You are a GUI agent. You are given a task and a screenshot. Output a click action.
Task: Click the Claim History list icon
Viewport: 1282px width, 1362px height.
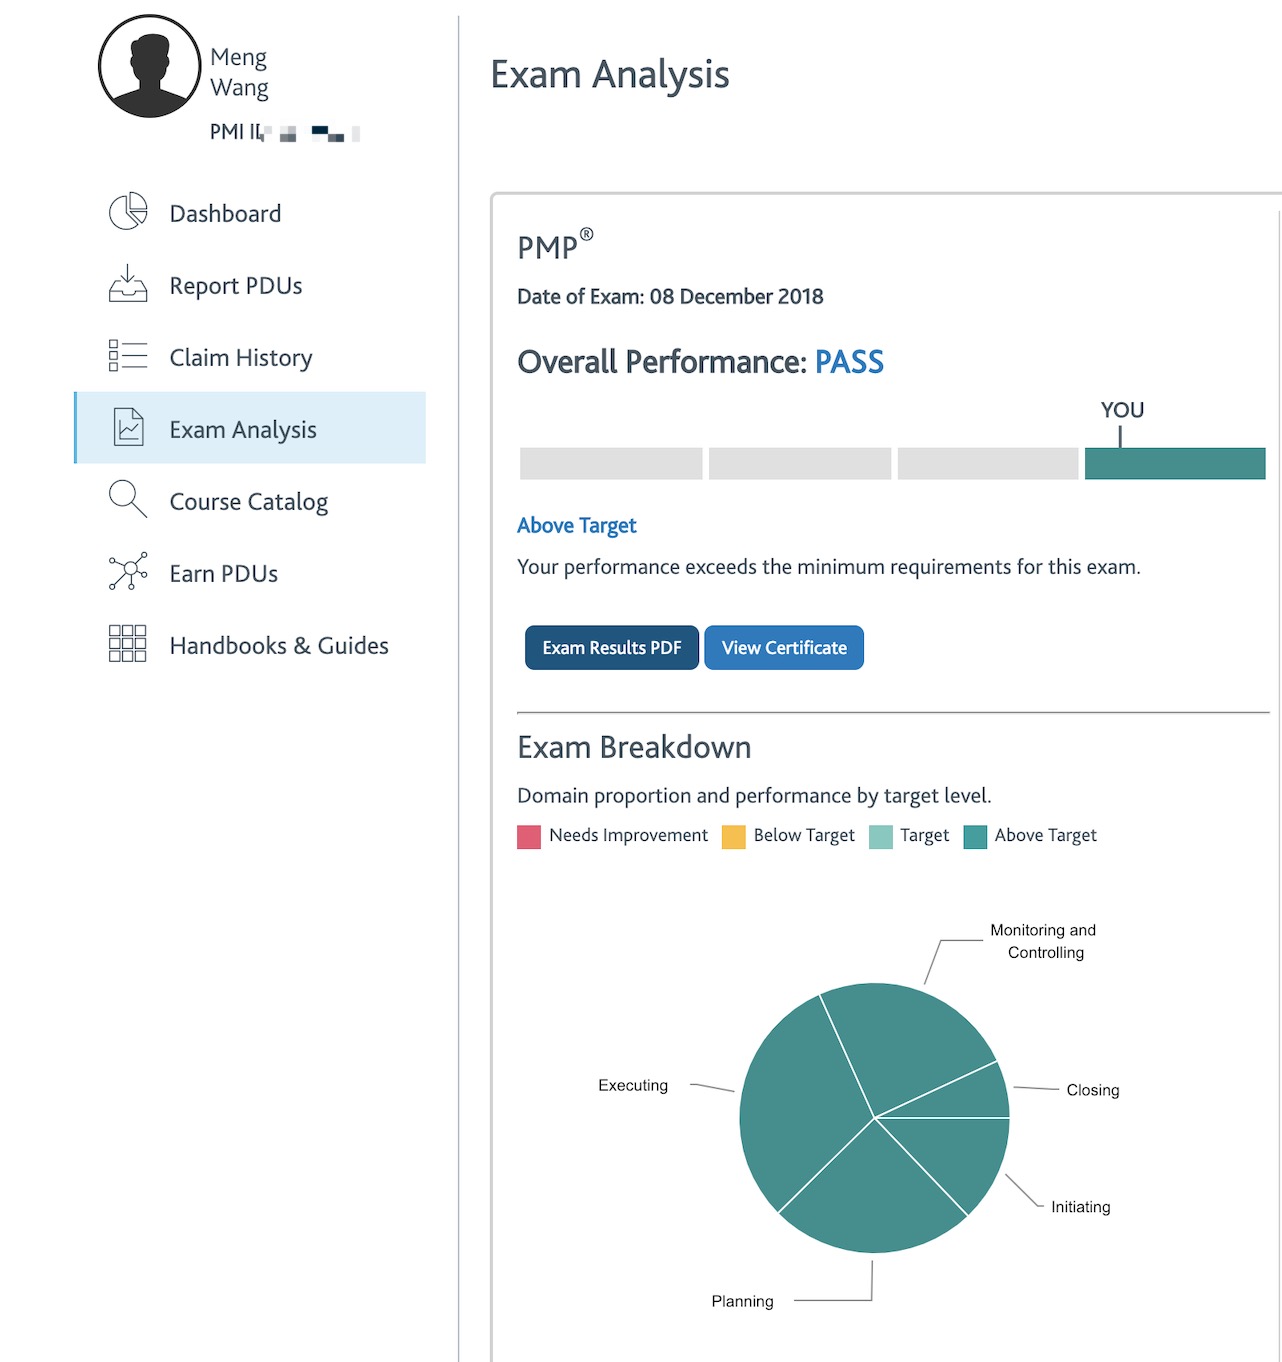(x=128, y=356)
